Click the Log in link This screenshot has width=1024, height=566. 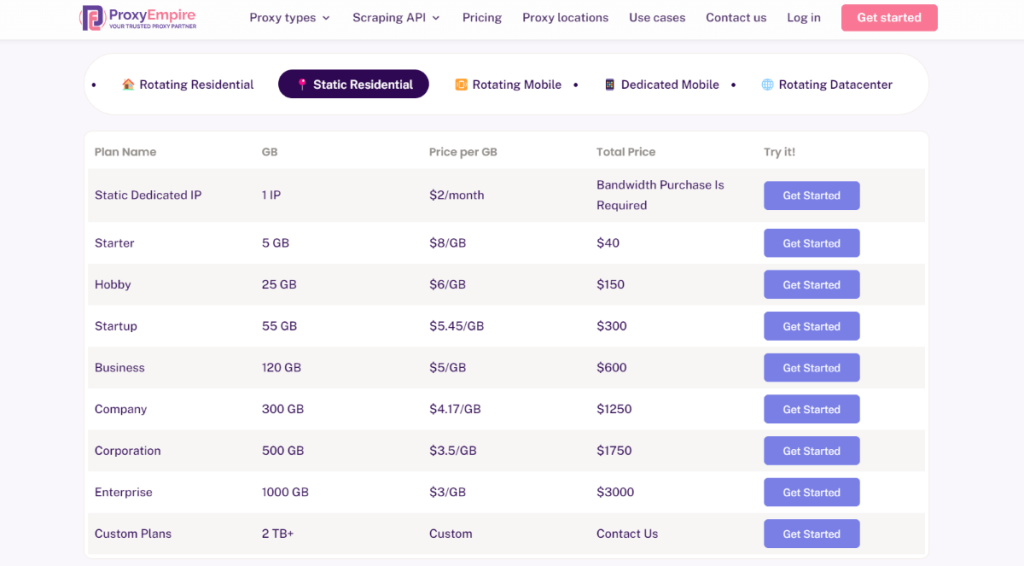(804, 18)
